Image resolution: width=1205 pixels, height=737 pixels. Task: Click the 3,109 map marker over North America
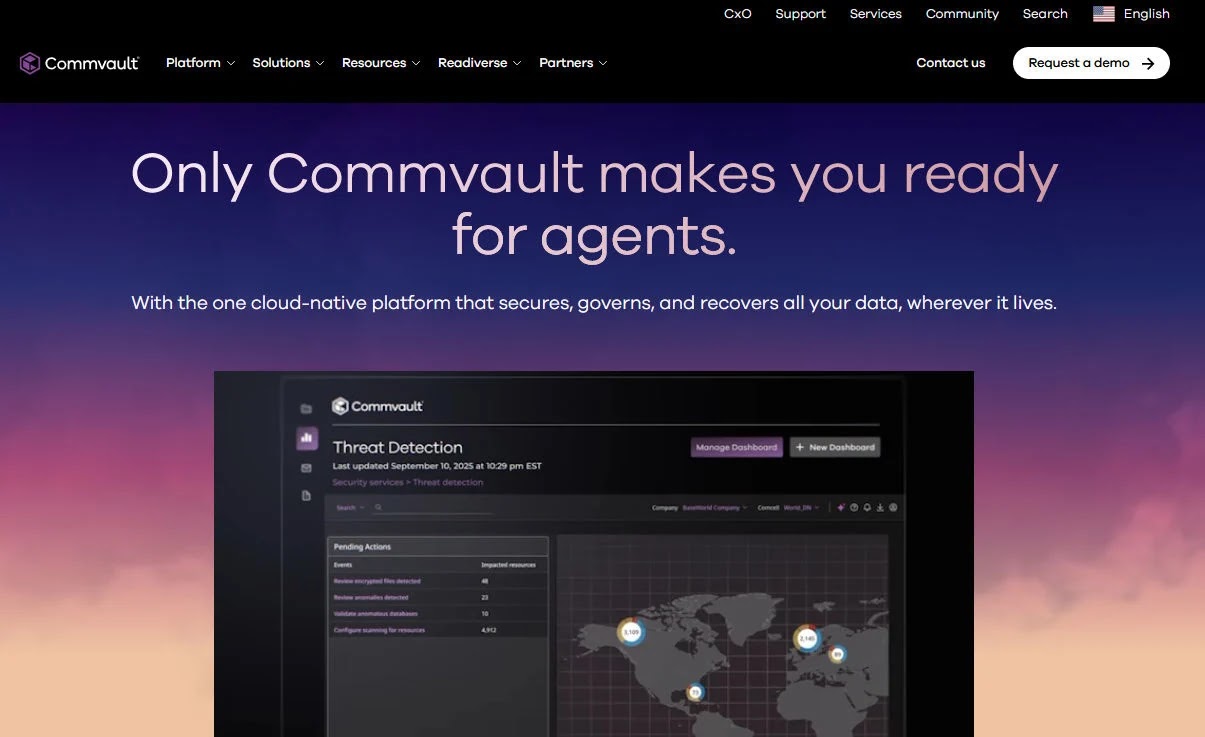pyautogui.click(x=630, y=632)
